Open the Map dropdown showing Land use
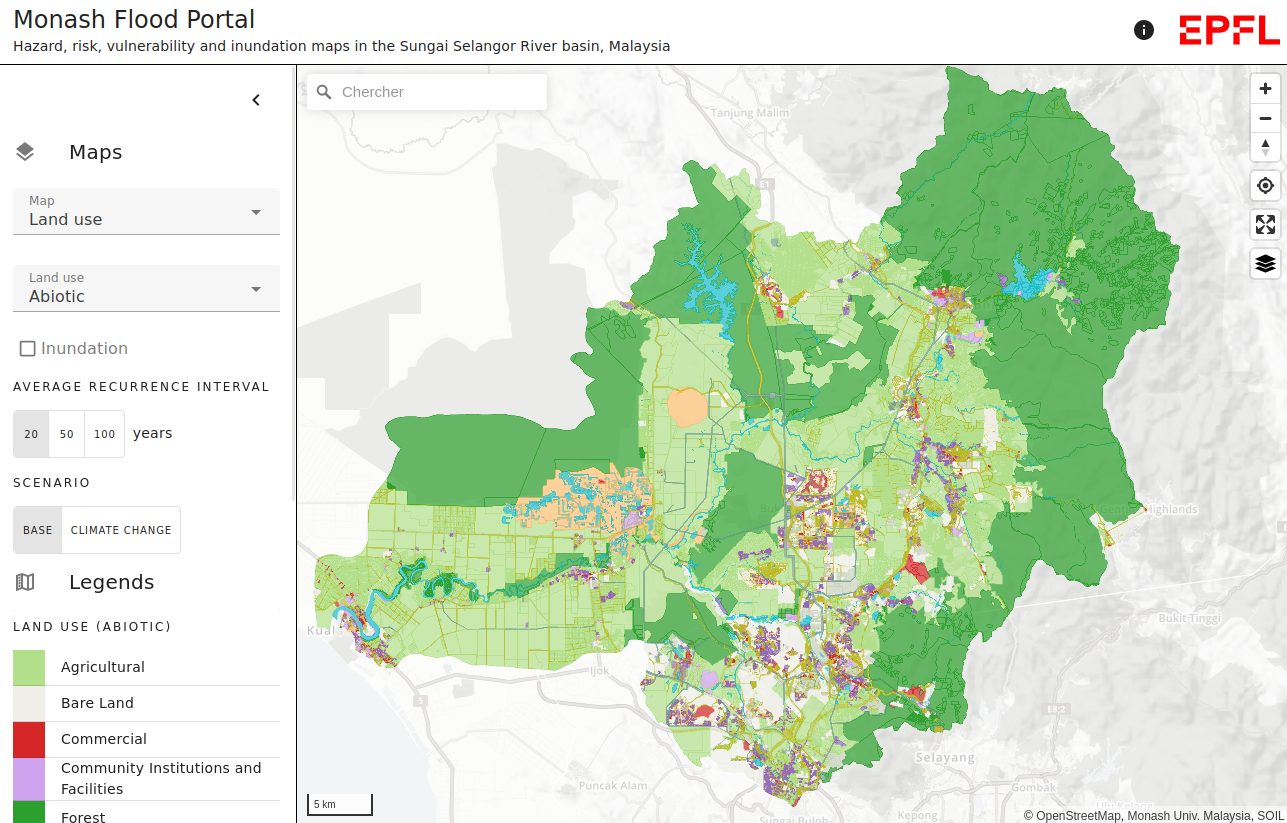The height and width of the screenshot is (823, 1287). pyautogui.click(x=146, y=211)
